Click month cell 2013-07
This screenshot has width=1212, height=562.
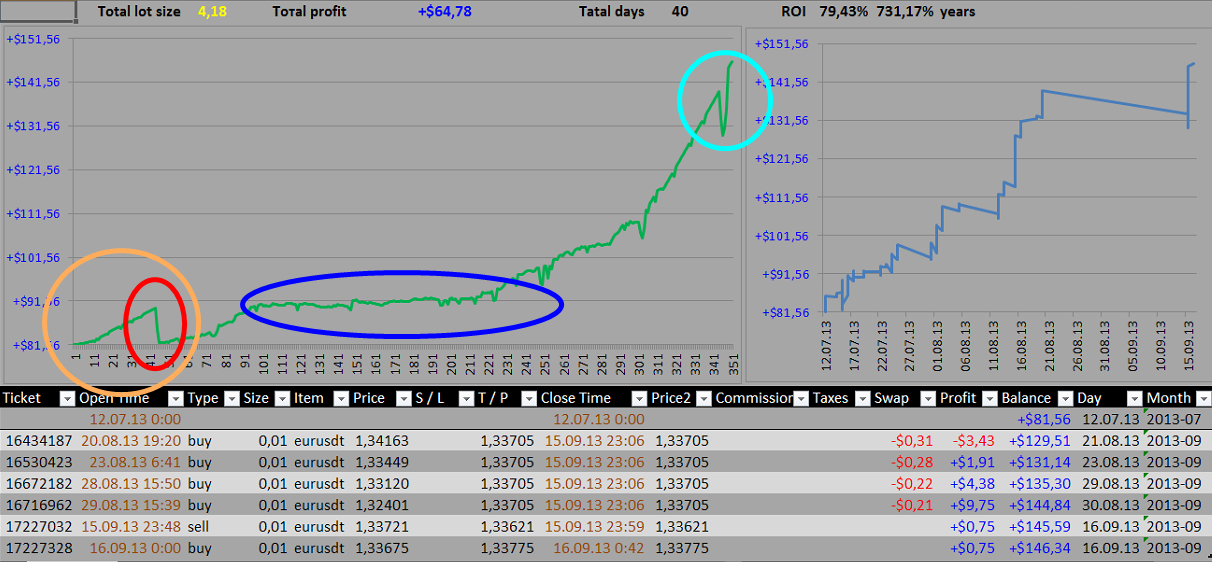[x=1174, y=419]
